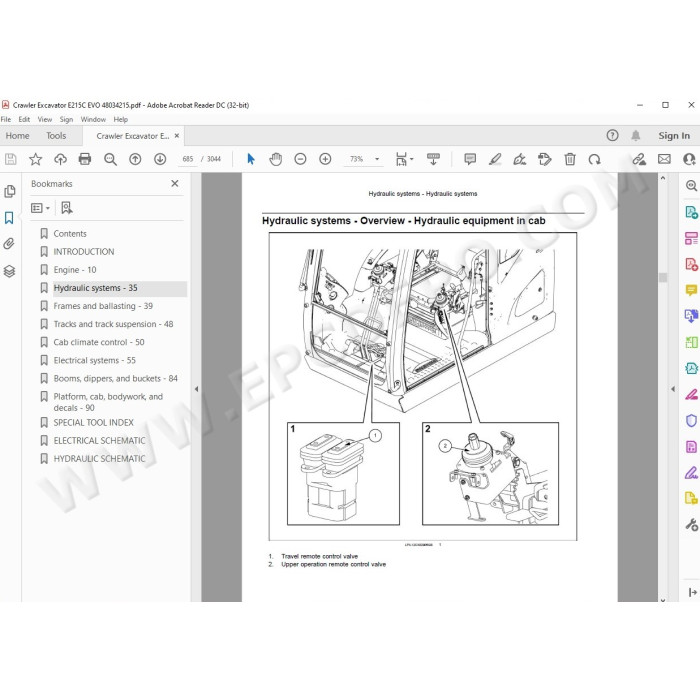700x700 pixels.
Task: Open the help question mark icon
Action: 612,135
